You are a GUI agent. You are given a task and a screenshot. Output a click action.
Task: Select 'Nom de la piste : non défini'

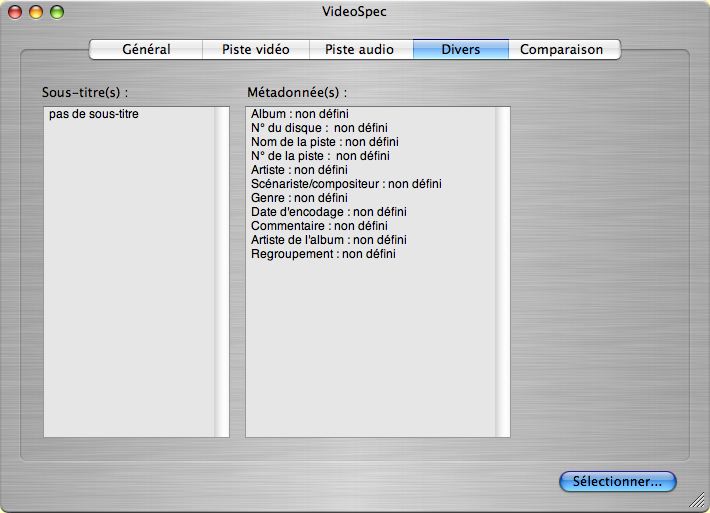(325, 142)
